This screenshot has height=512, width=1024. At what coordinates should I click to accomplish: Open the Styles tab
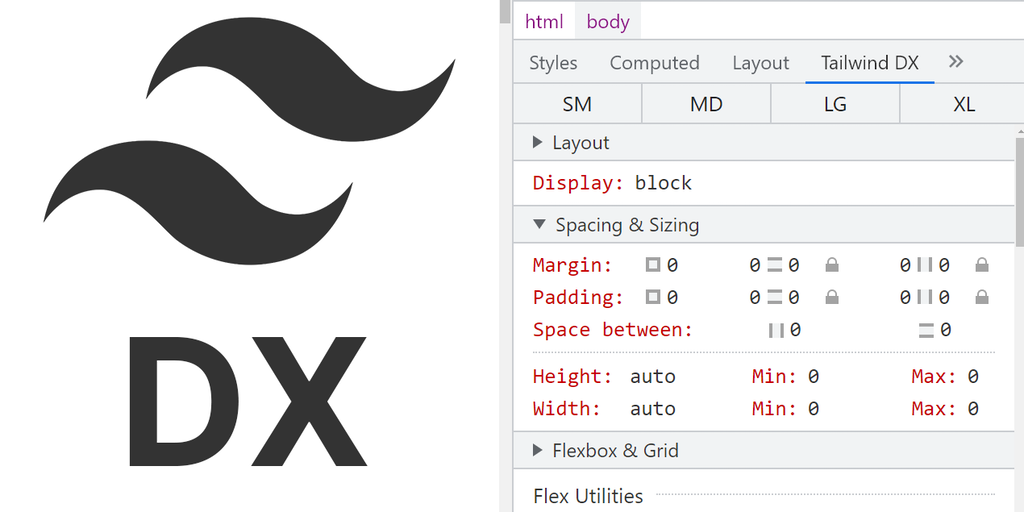coord(553,63)
